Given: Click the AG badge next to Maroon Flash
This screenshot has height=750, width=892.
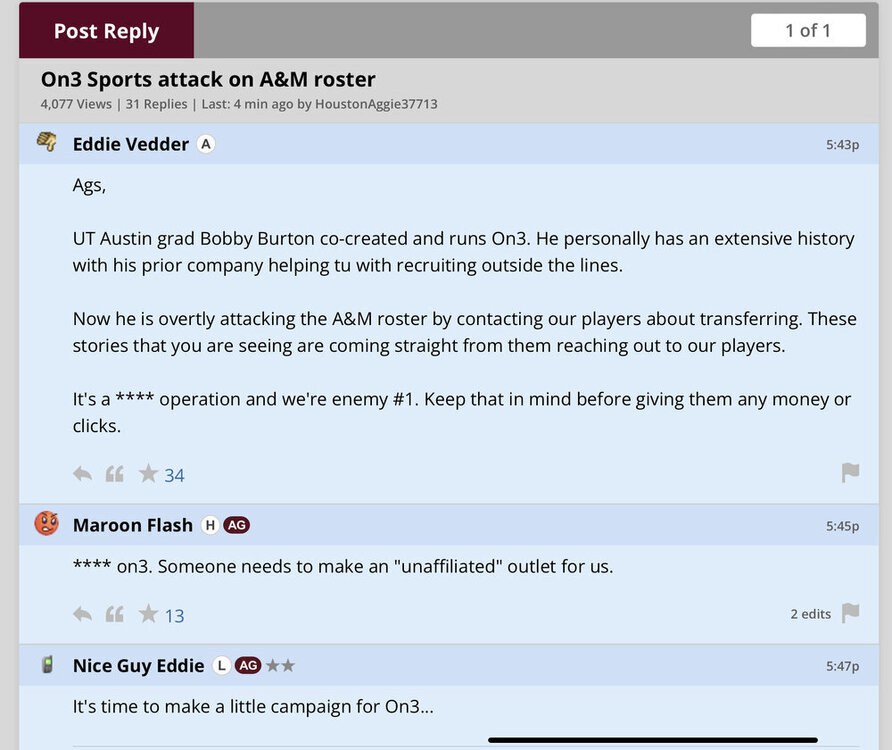Looking at the screenshot, I should pyautogui.click(x=236, y=525).
